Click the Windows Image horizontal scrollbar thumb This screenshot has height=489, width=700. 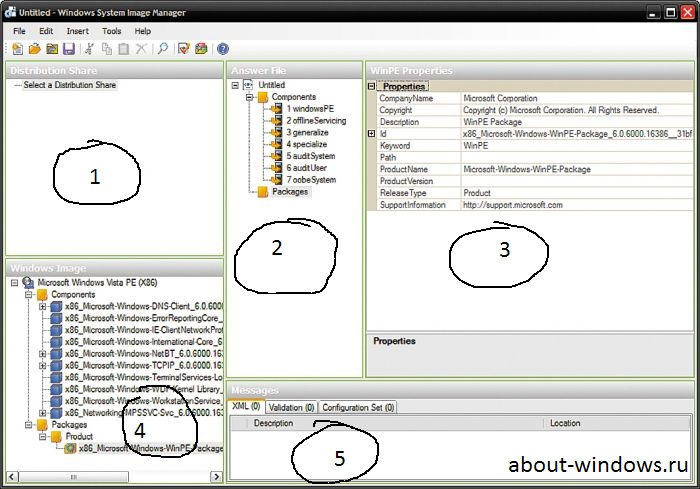(x=74, y=477)
